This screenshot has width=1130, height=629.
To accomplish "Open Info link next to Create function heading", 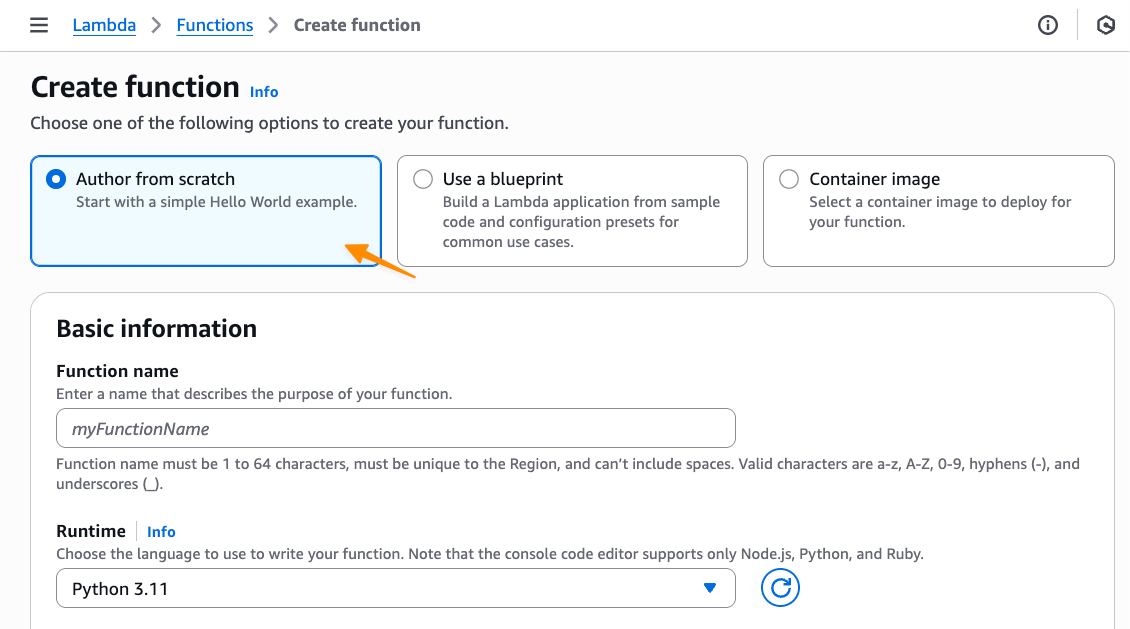I will [264, 92].
